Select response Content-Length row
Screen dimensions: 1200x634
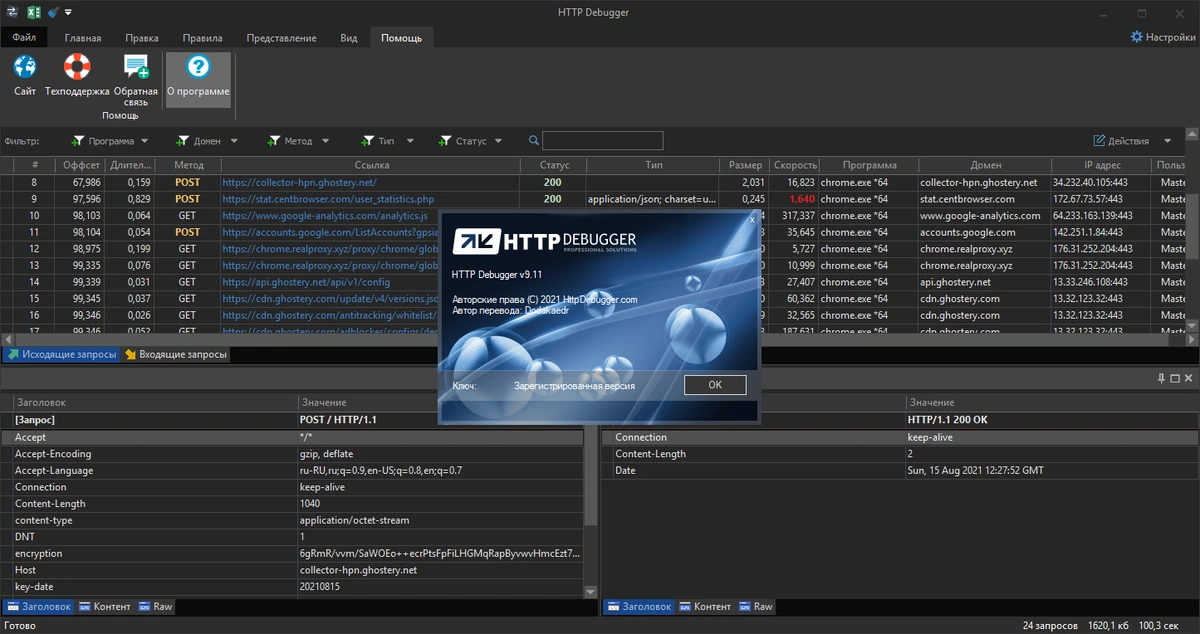pos(900,454)
